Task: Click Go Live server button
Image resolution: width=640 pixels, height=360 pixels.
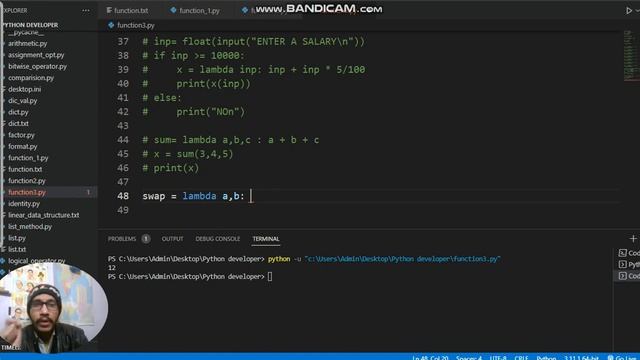Action: pyautogui.click(x=623, y=358)
